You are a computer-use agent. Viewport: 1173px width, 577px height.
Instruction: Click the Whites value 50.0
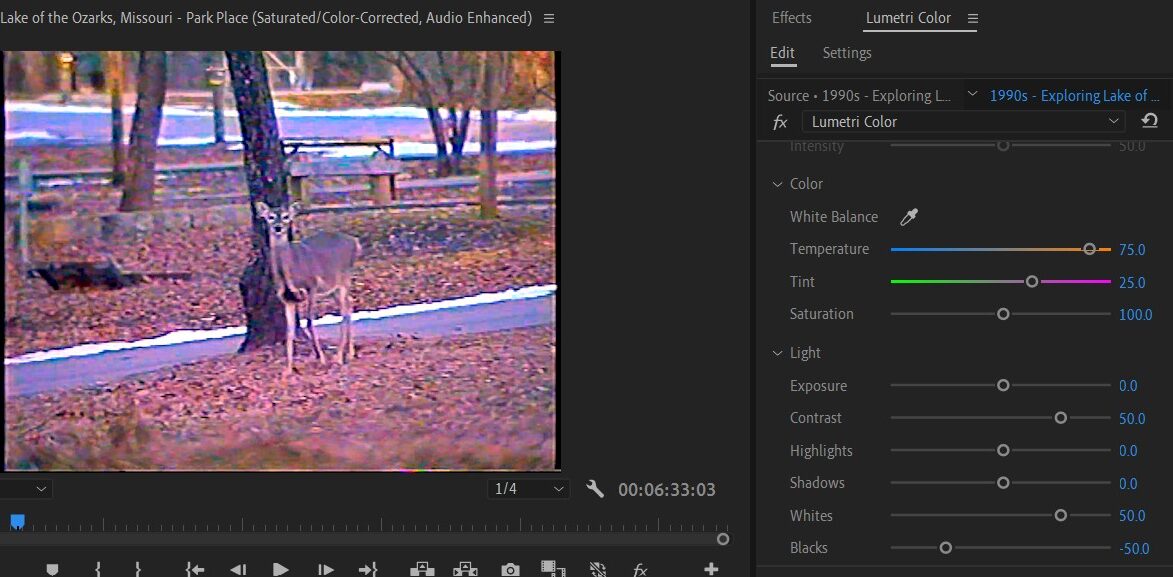coord(1132,516)
